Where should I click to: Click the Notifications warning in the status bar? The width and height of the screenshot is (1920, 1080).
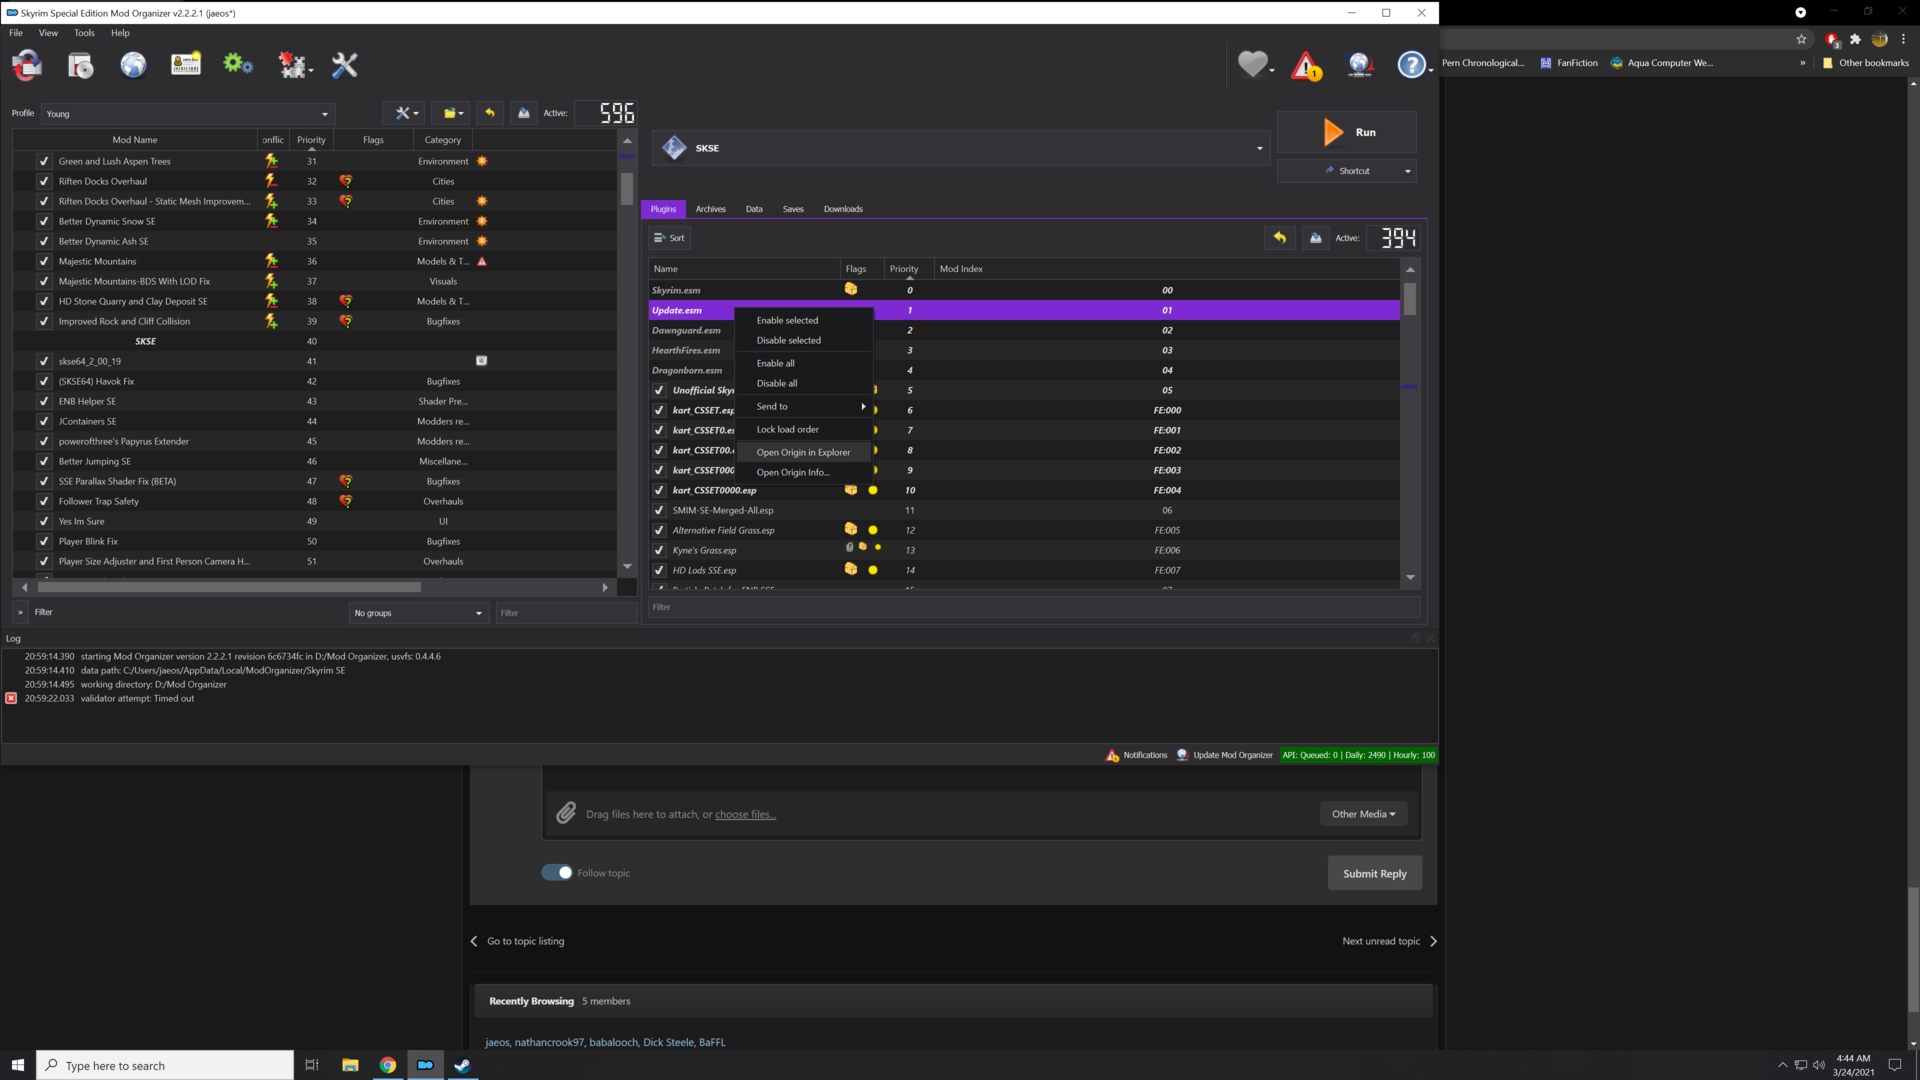1137,755
